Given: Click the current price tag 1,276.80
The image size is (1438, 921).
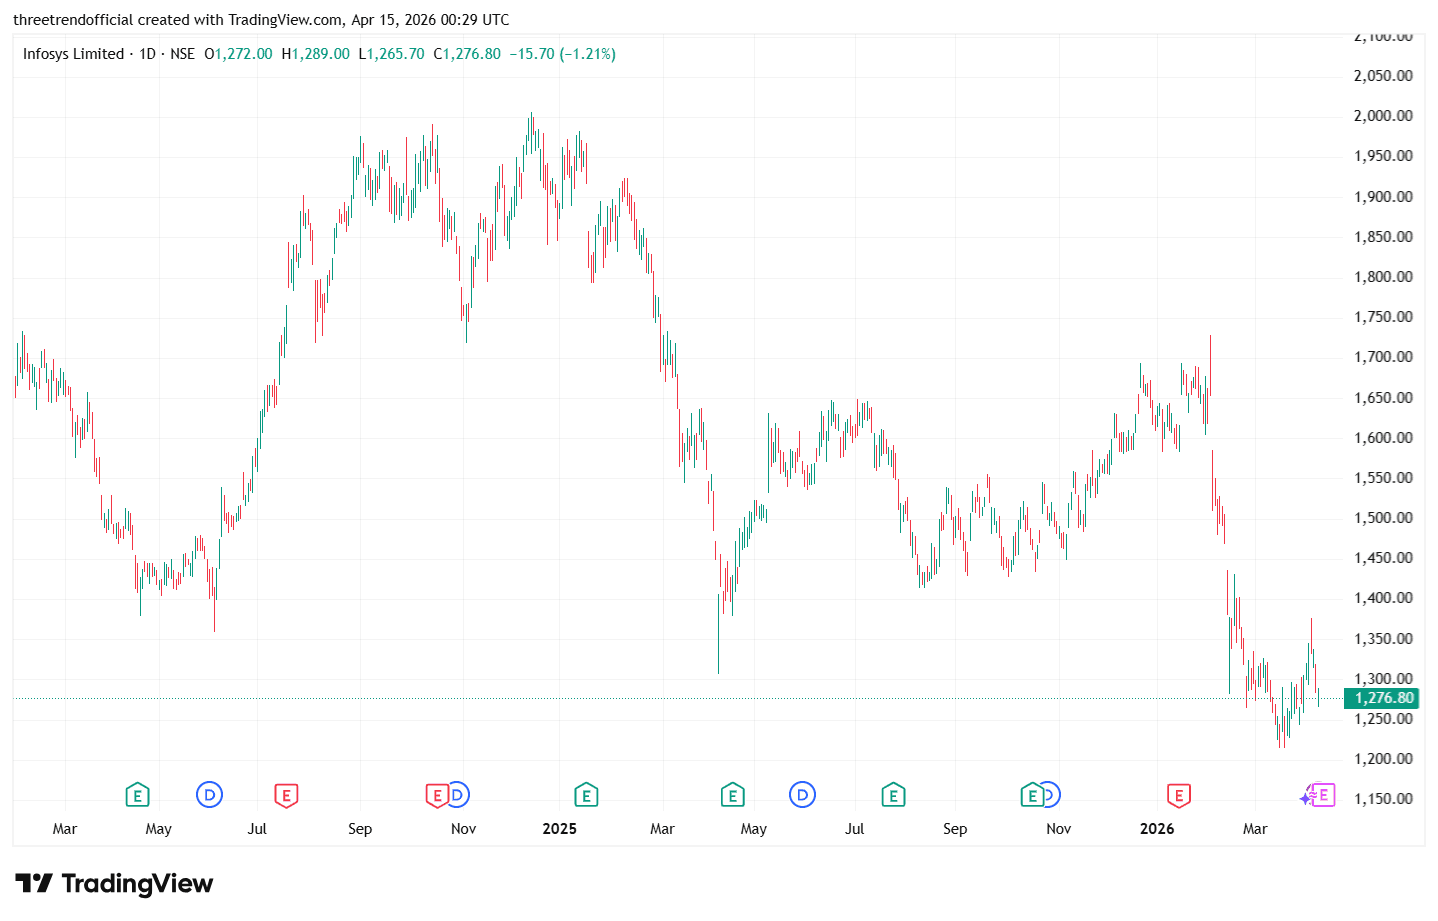Looking at the screenshot, I should coord(1381,698).
